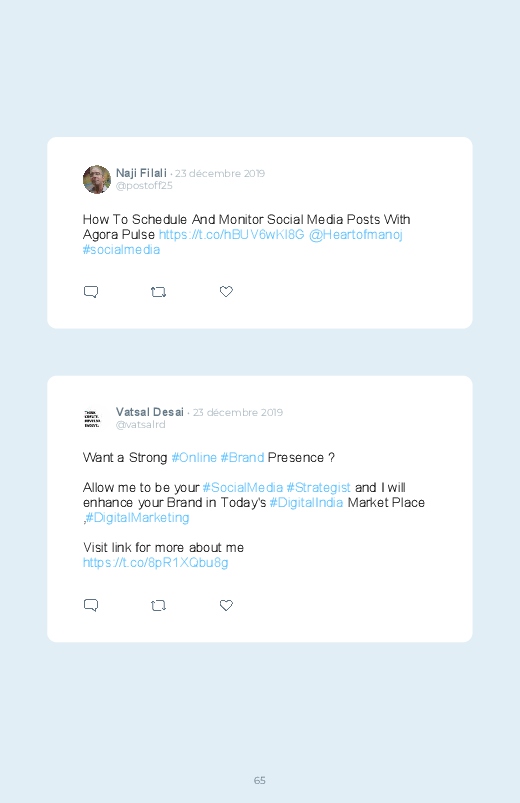The height and width of the screenshot is (803, 520).
Task: Open the #socialmedia hashtag
Action: 121,249
